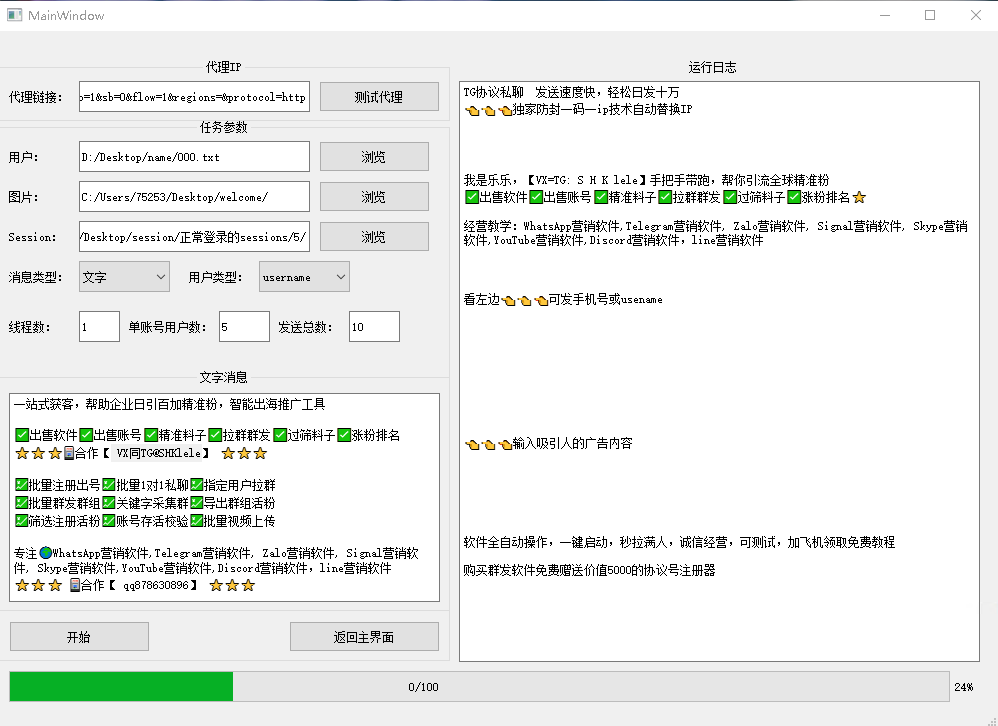
Task: Click the "运行日志" heading
Action: [712, 67]
